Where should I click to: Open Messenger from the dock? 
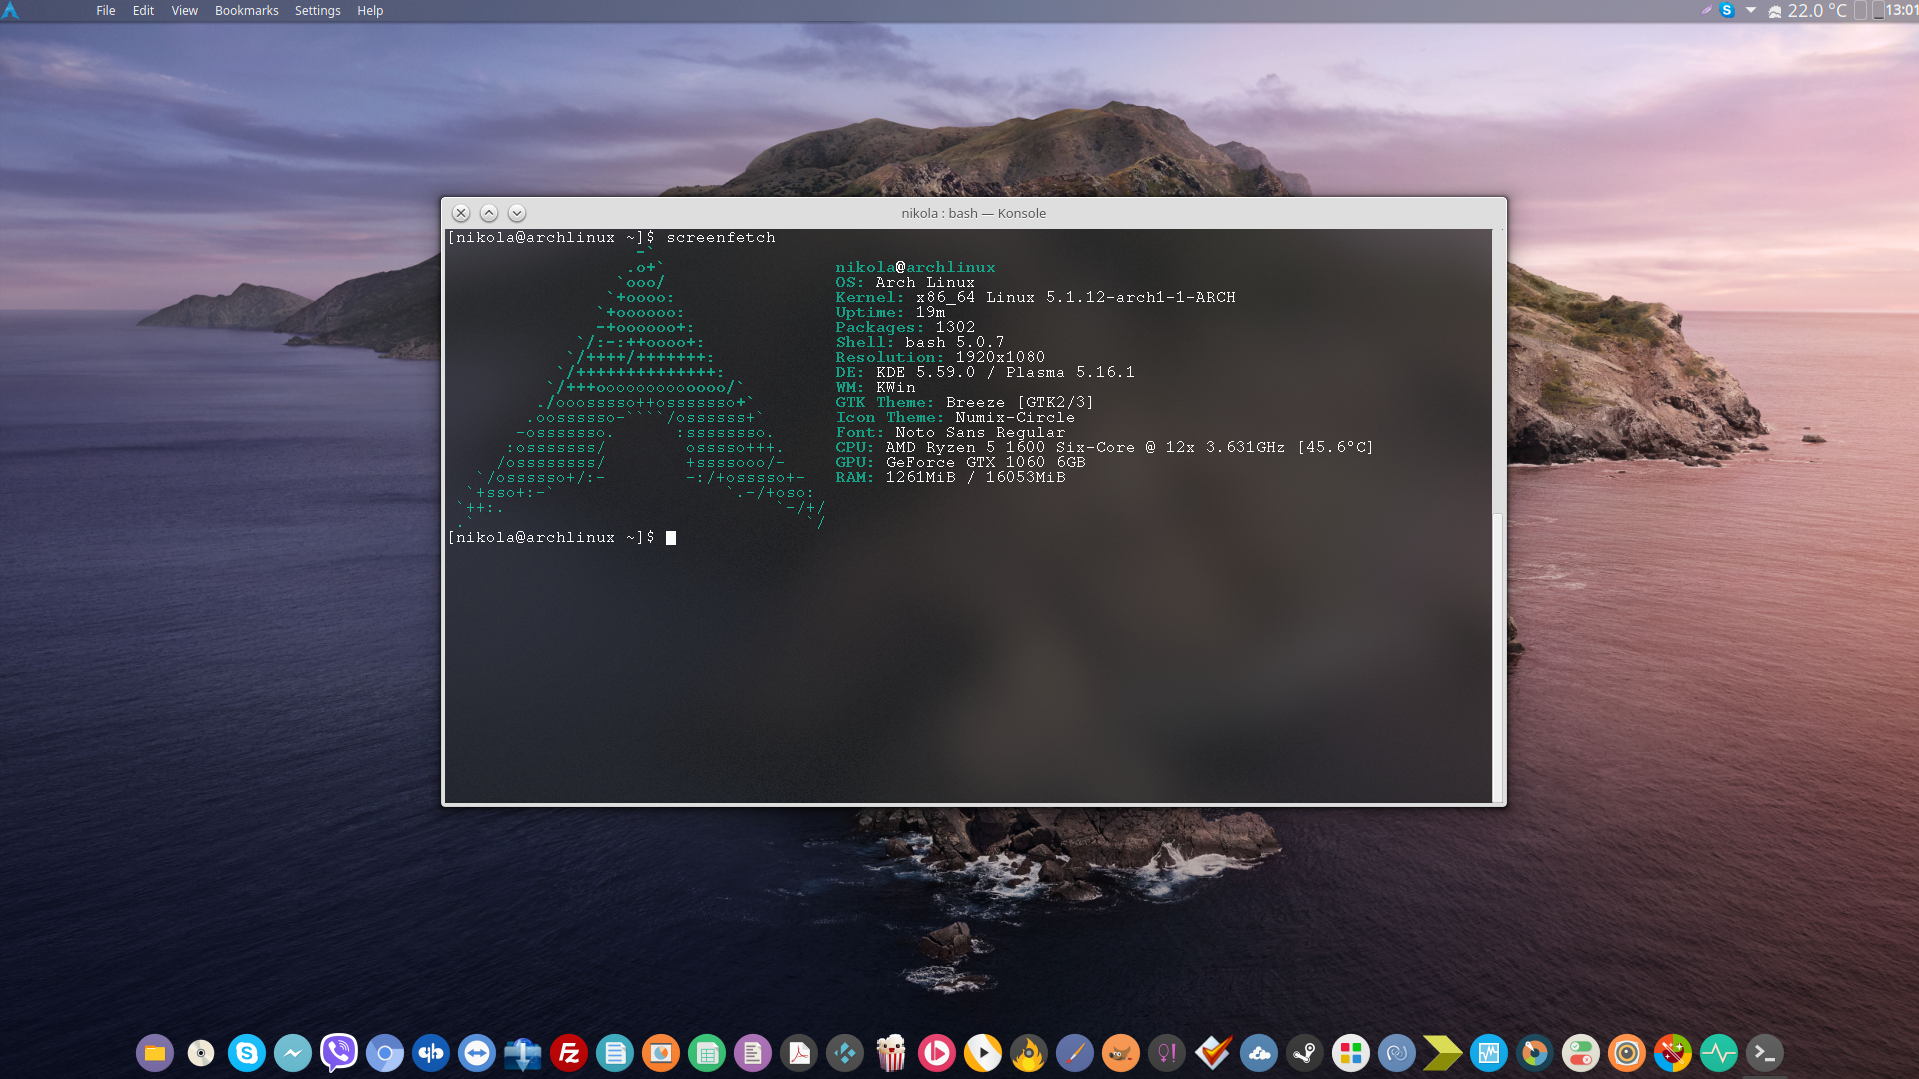(x=293, y=1052)
